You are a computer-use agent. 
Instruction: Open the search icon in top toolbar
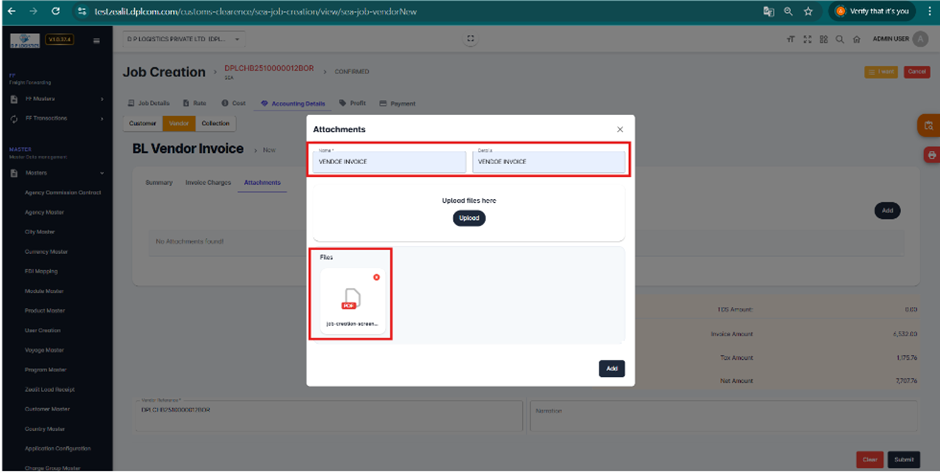pyautogui.click(x=840, y=40)
